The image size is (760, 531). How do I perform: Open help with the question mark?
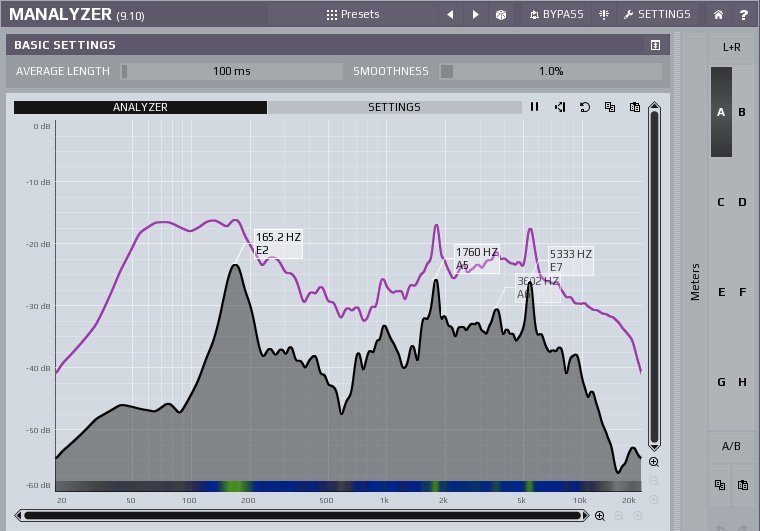[x=743, y=15]
